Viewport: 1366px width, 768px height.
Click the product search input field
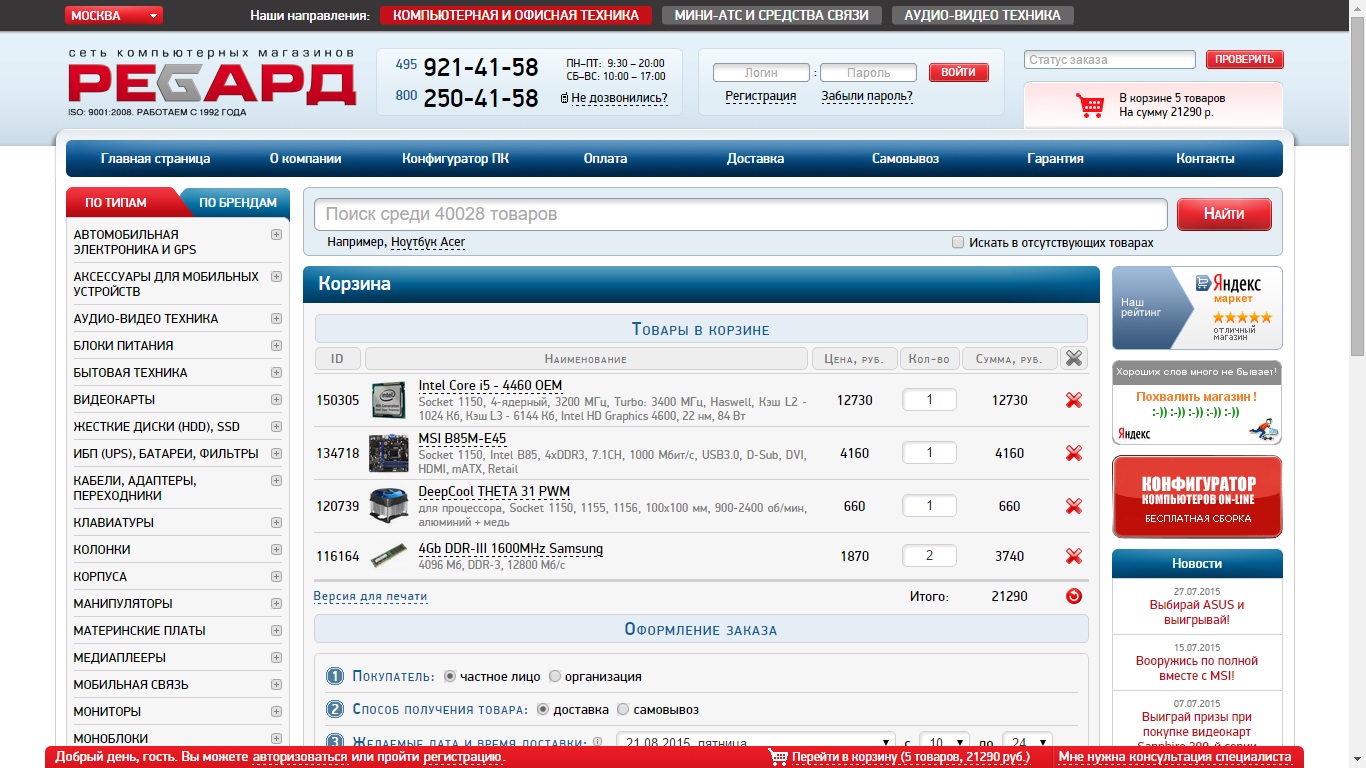[741, 214]
